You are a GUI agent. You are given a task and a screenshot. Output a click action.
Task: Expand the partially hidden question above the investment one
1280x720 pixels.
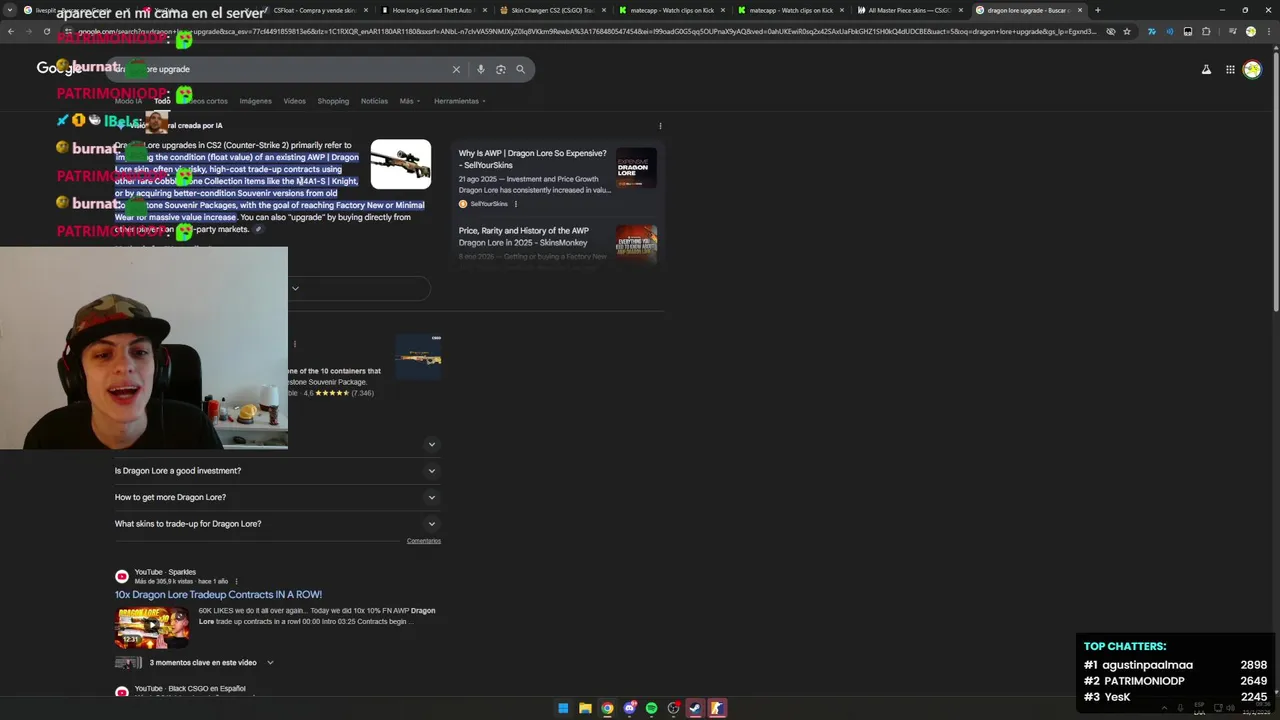(x=432, y=444)
